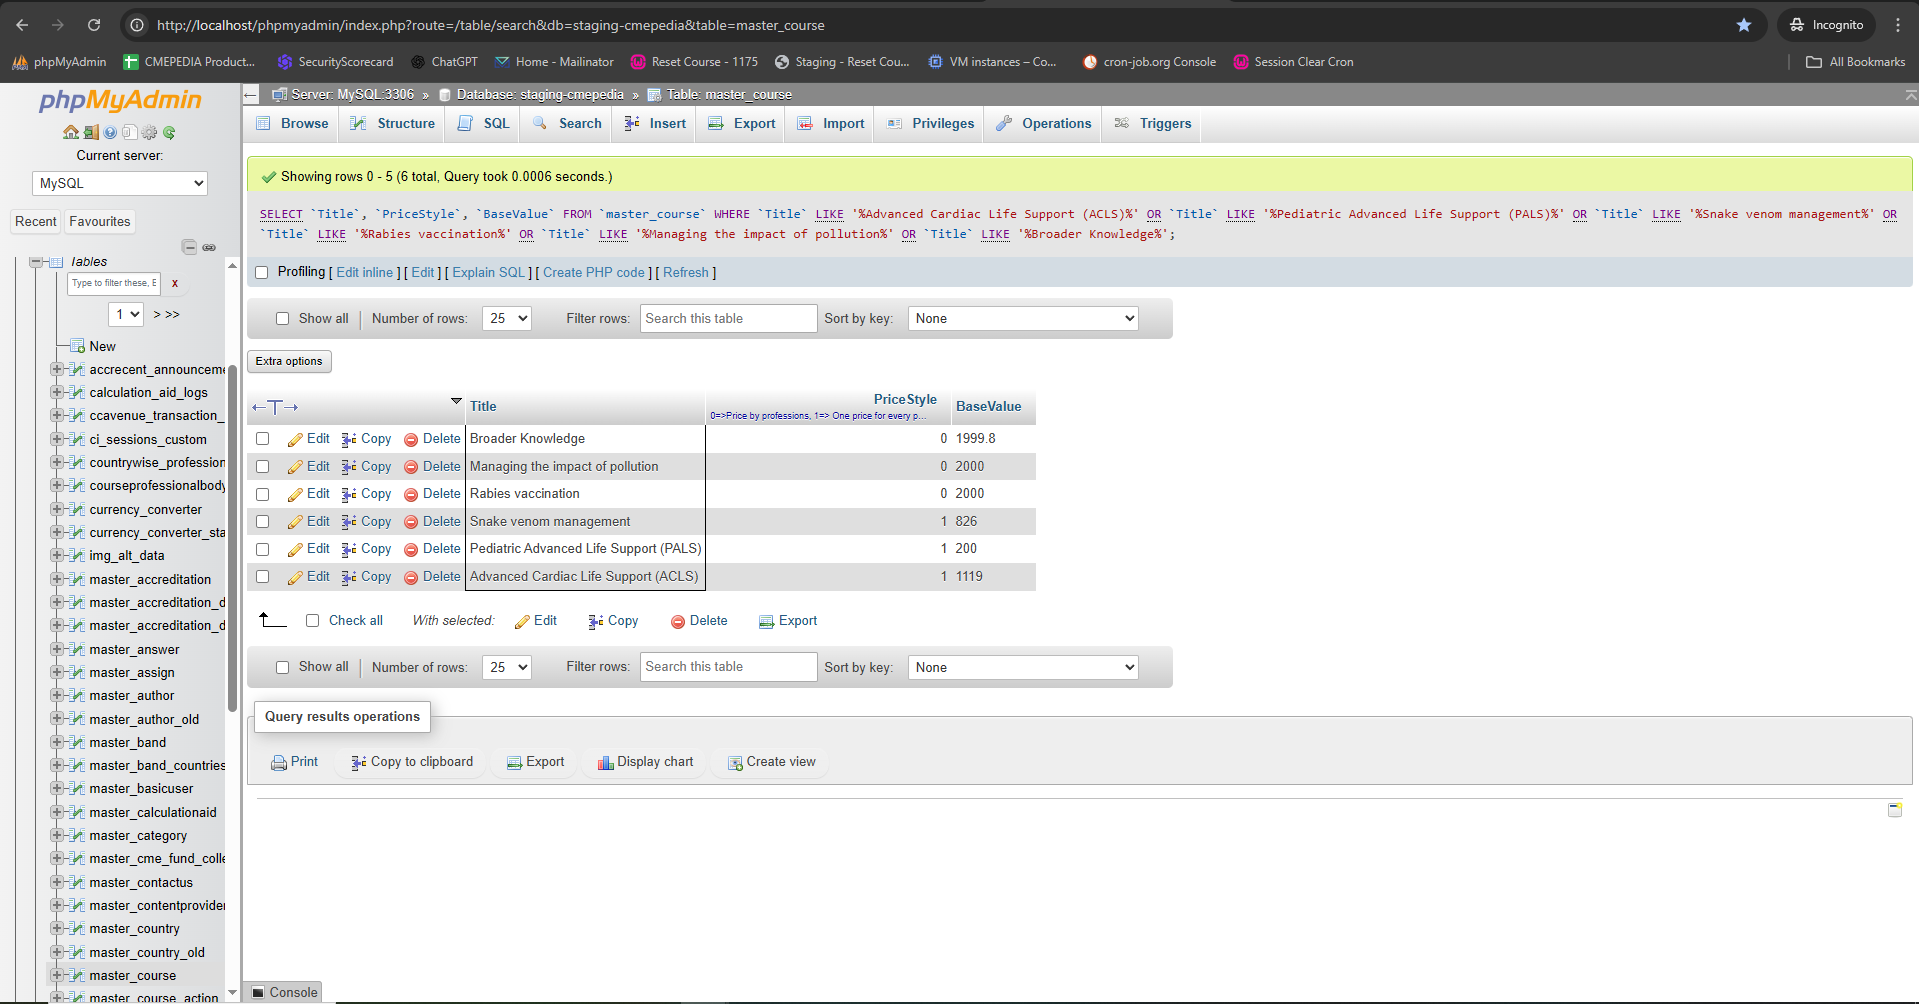
Task: Click Edit icon for Pediatric Advanced Life Support row
Action: point(295,550)
